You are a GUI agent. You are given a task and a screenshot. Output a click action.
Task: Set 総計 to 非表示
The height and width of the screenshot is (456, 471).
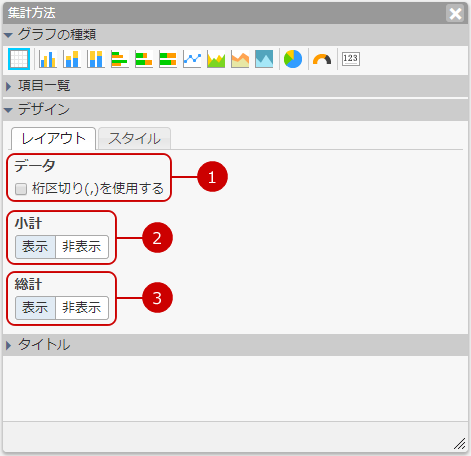(x=82, y=308)
